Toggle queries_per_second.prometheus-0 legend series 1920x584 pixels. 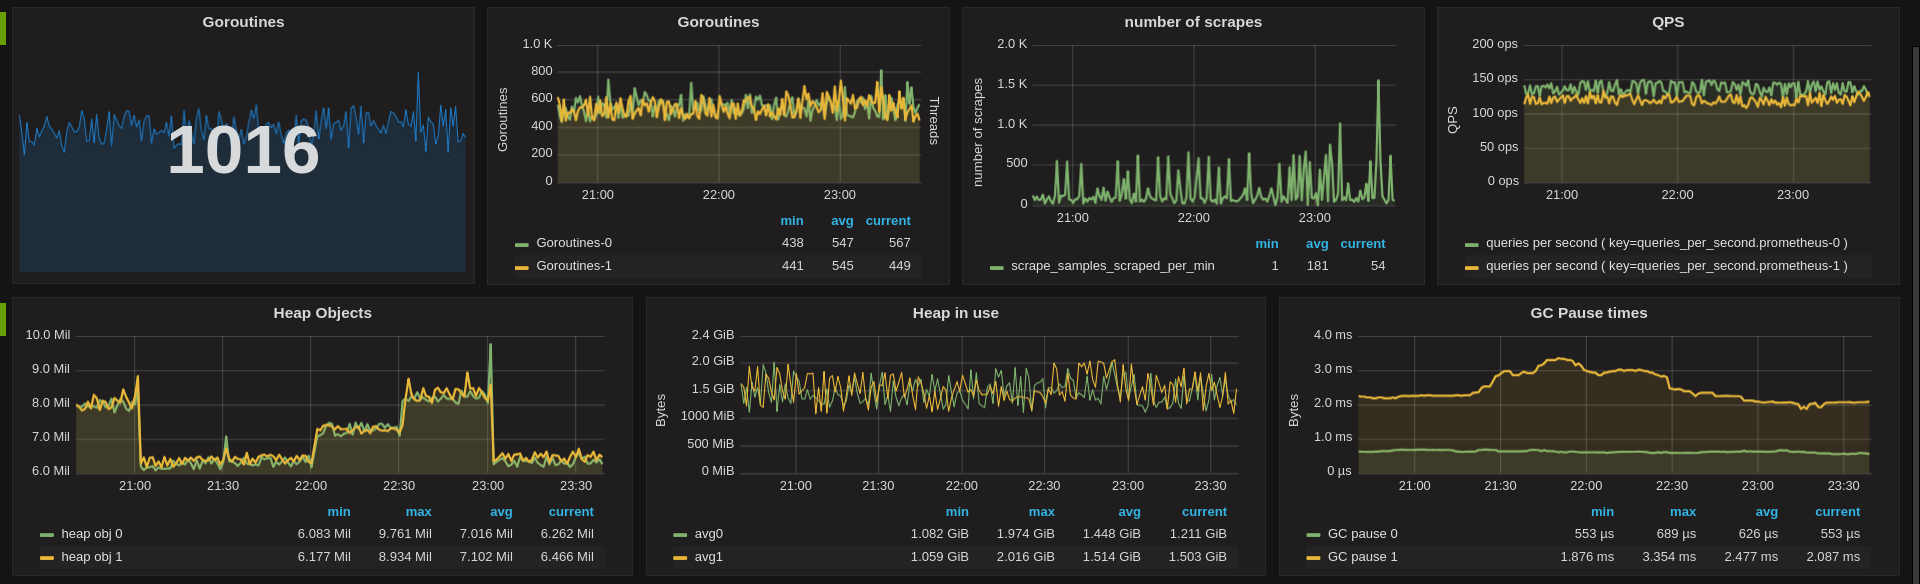[x=1666, y=243]
